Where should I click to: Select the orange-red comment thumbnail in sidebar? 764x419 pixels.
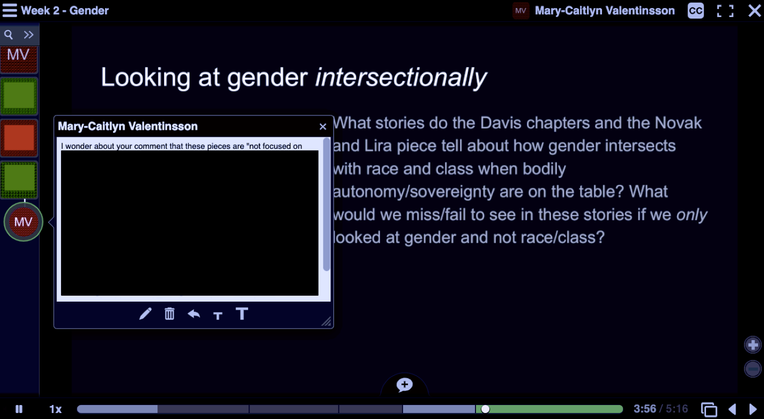tap(19, 138)
